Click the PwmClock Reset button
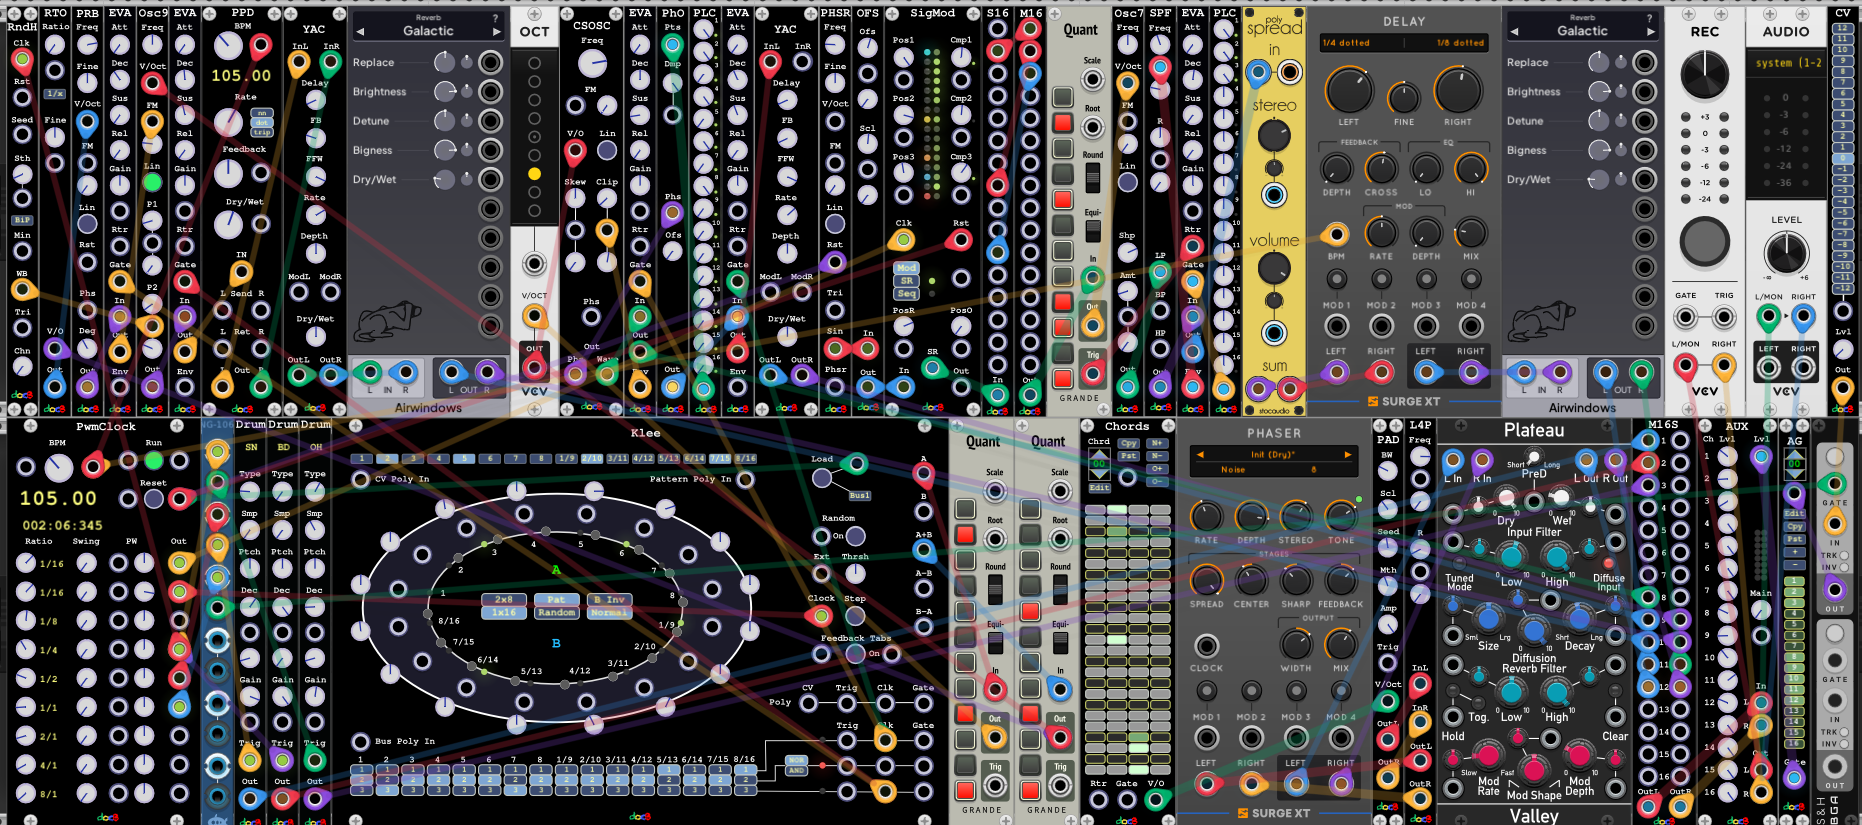Viewport: 1862px width, 825px height. pos(153,499)
